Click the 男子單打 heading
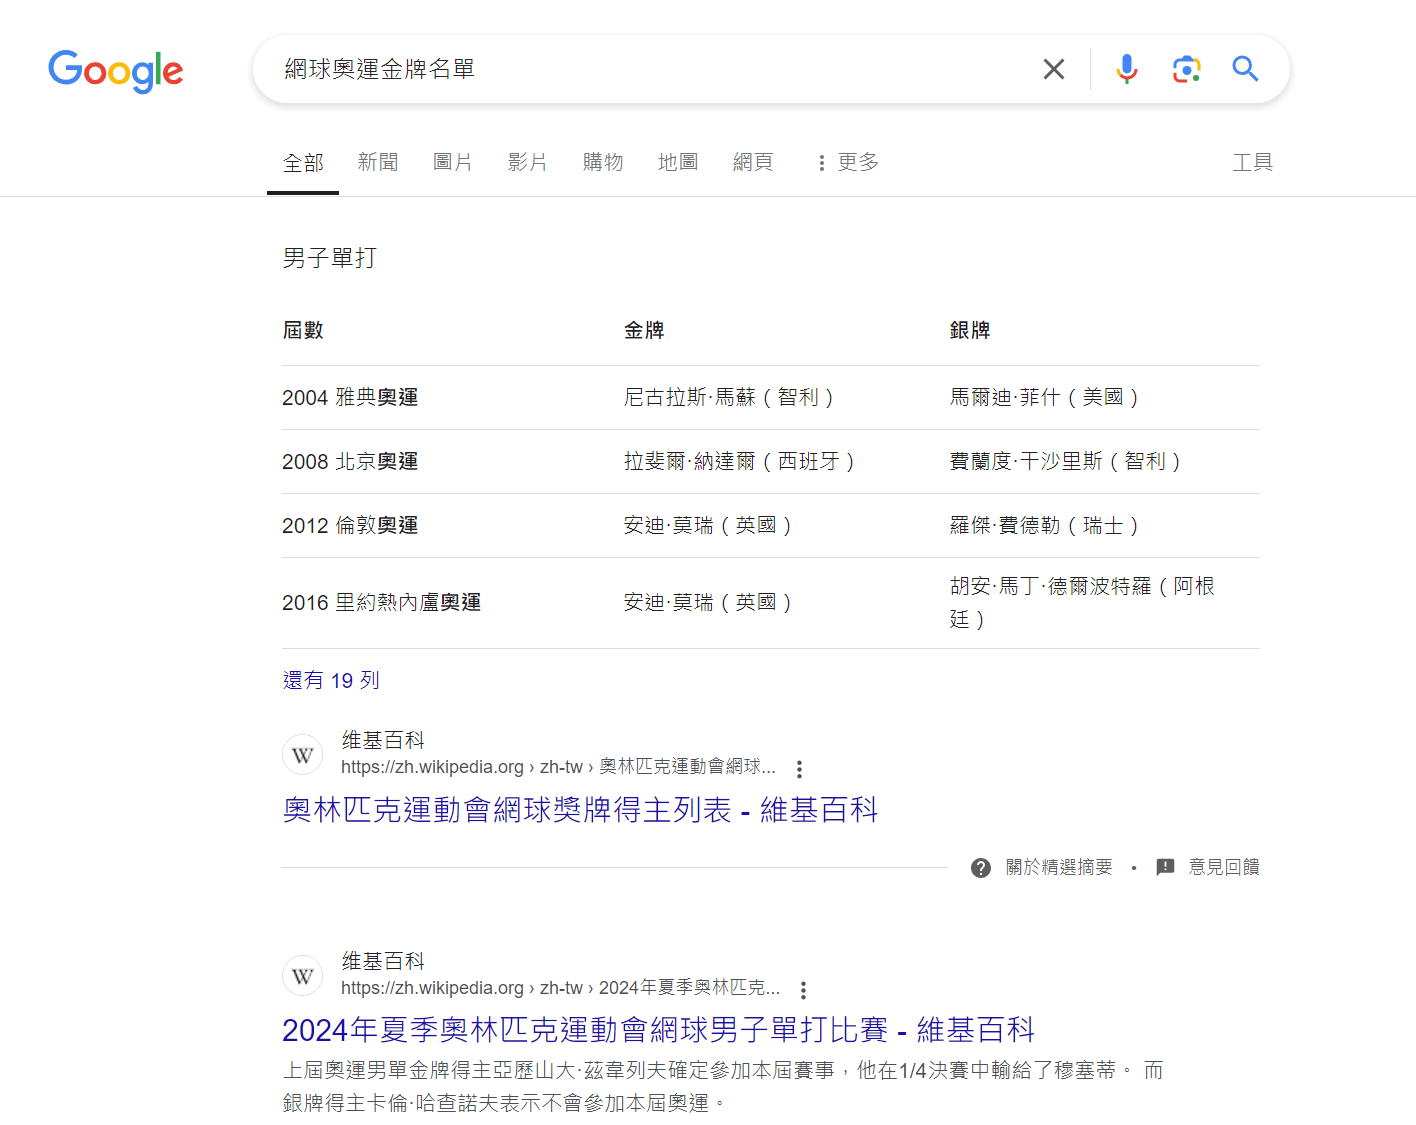 tap(330, 258)
